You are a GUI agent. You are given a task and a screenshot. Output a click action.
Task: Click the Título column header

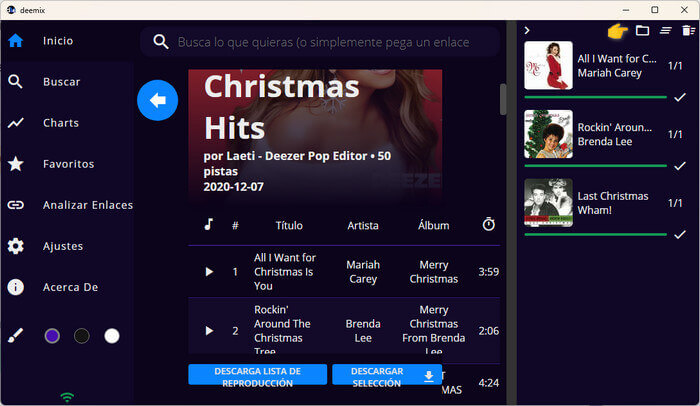coord(289,226)
